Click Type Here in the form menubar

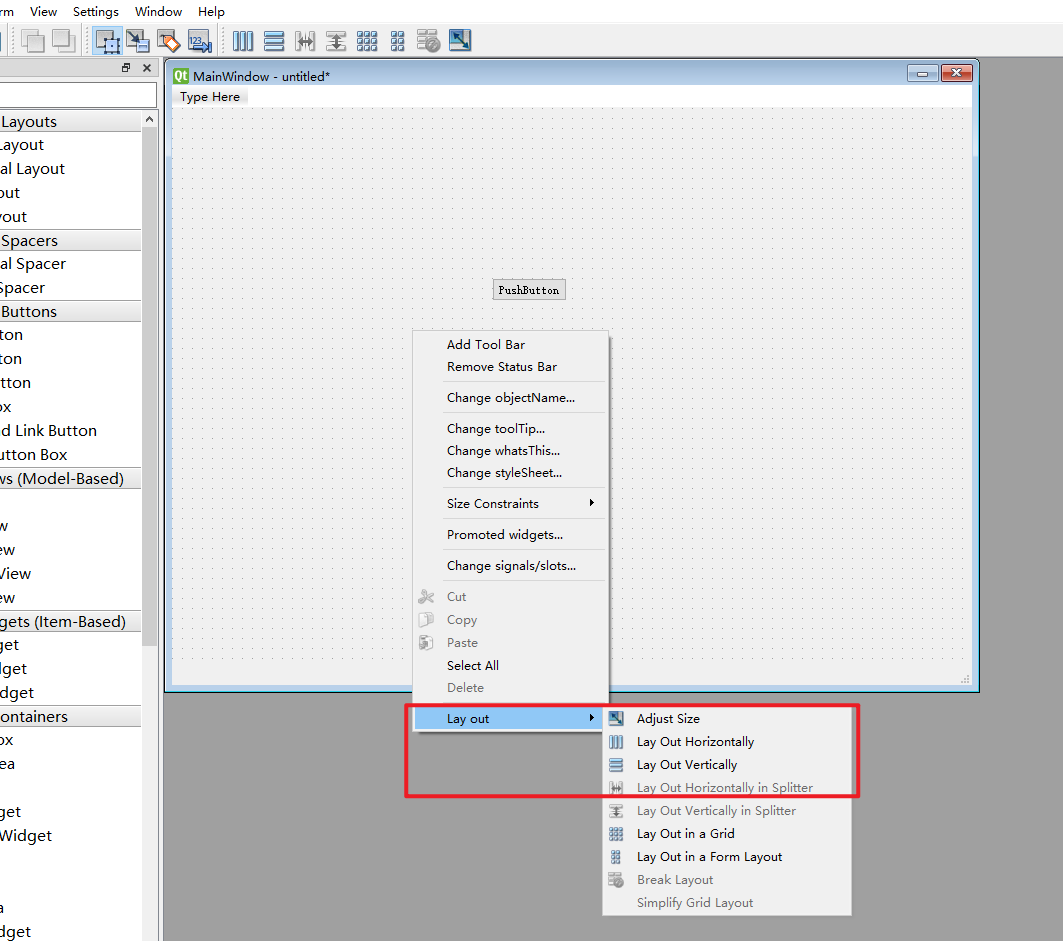(x=210, y=97)
